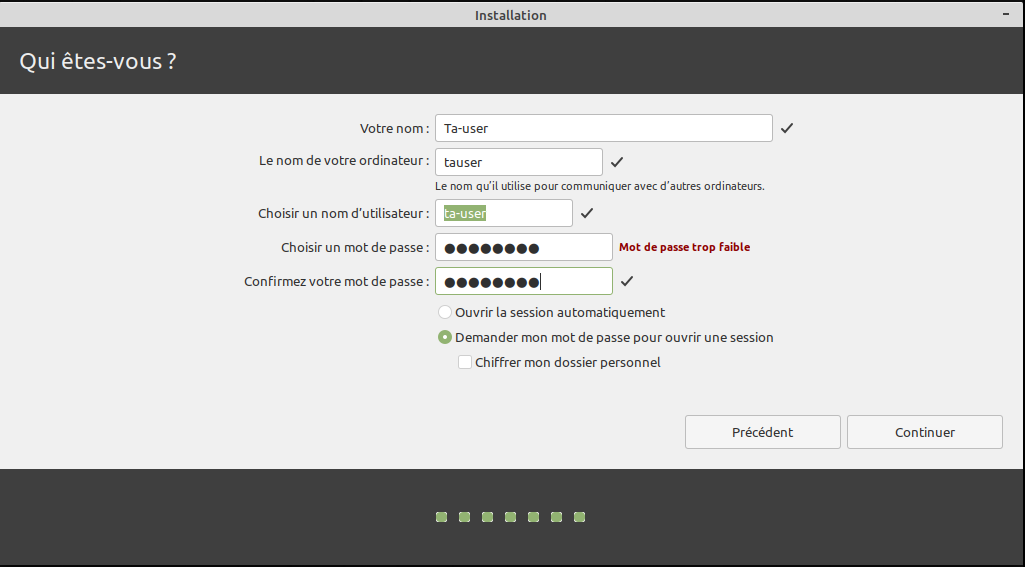Focus the 'Choisir un mot de passe' field
The height and width of the screenshot is (567, 1025).
(x=523, y=247)
